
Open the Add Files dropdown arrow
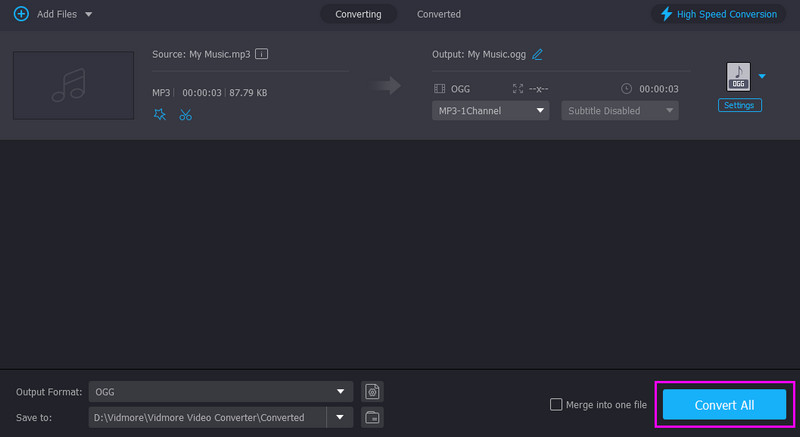click(88, 14)
